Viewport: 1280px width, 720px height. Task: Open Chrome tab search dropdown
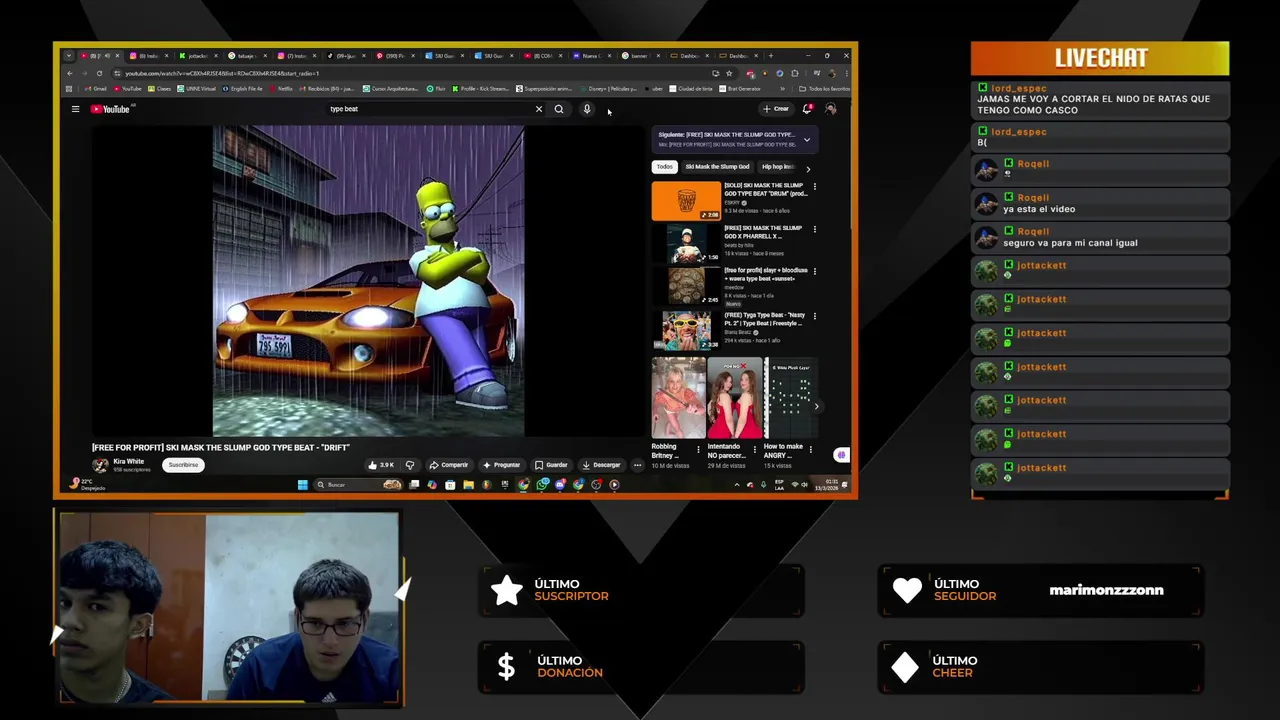coord(69,56)
